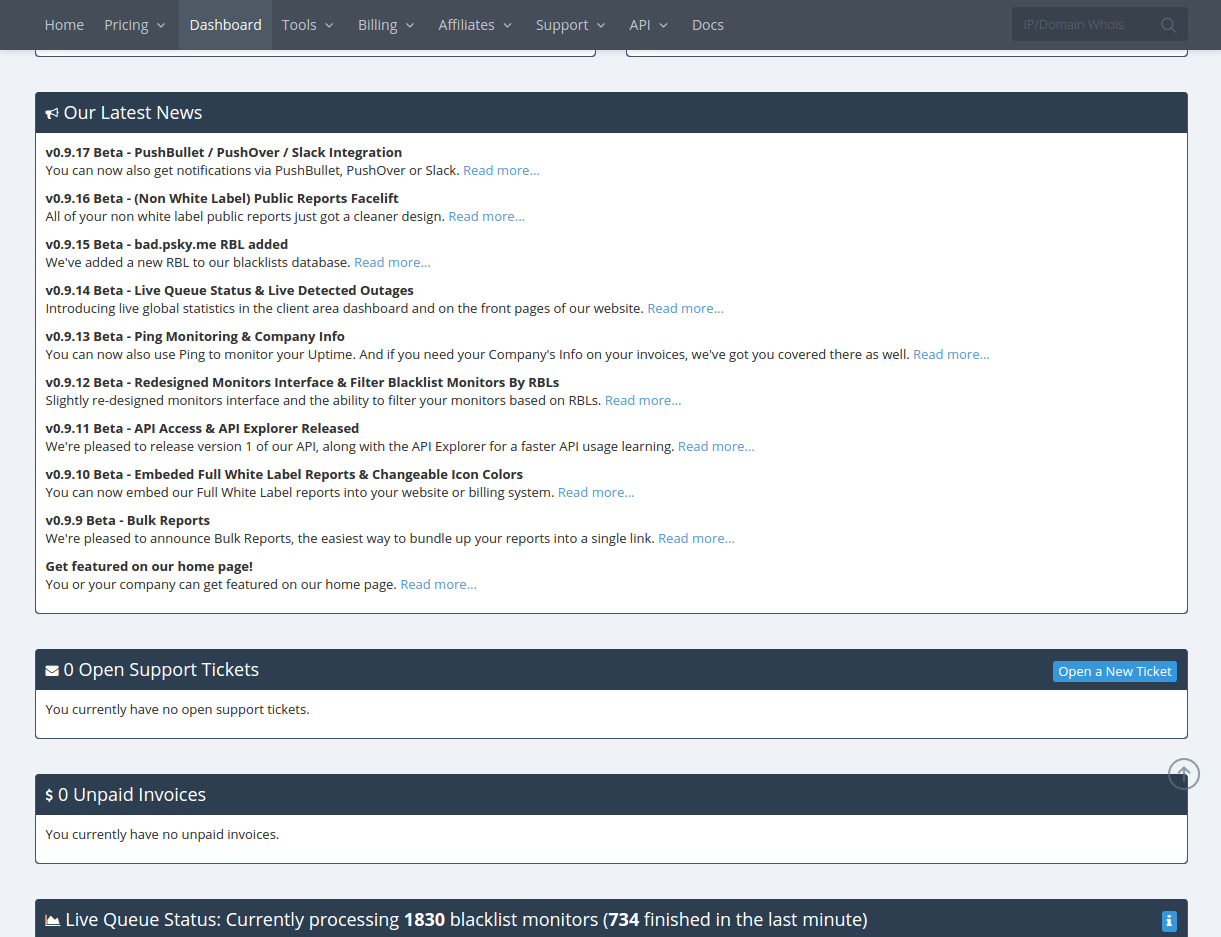Image resolution: width=1221 pixels, height=937 pixels.
Task: Read more about PushBullet / PushOver / Slack Integration
Action: click(x=501, y=171)
